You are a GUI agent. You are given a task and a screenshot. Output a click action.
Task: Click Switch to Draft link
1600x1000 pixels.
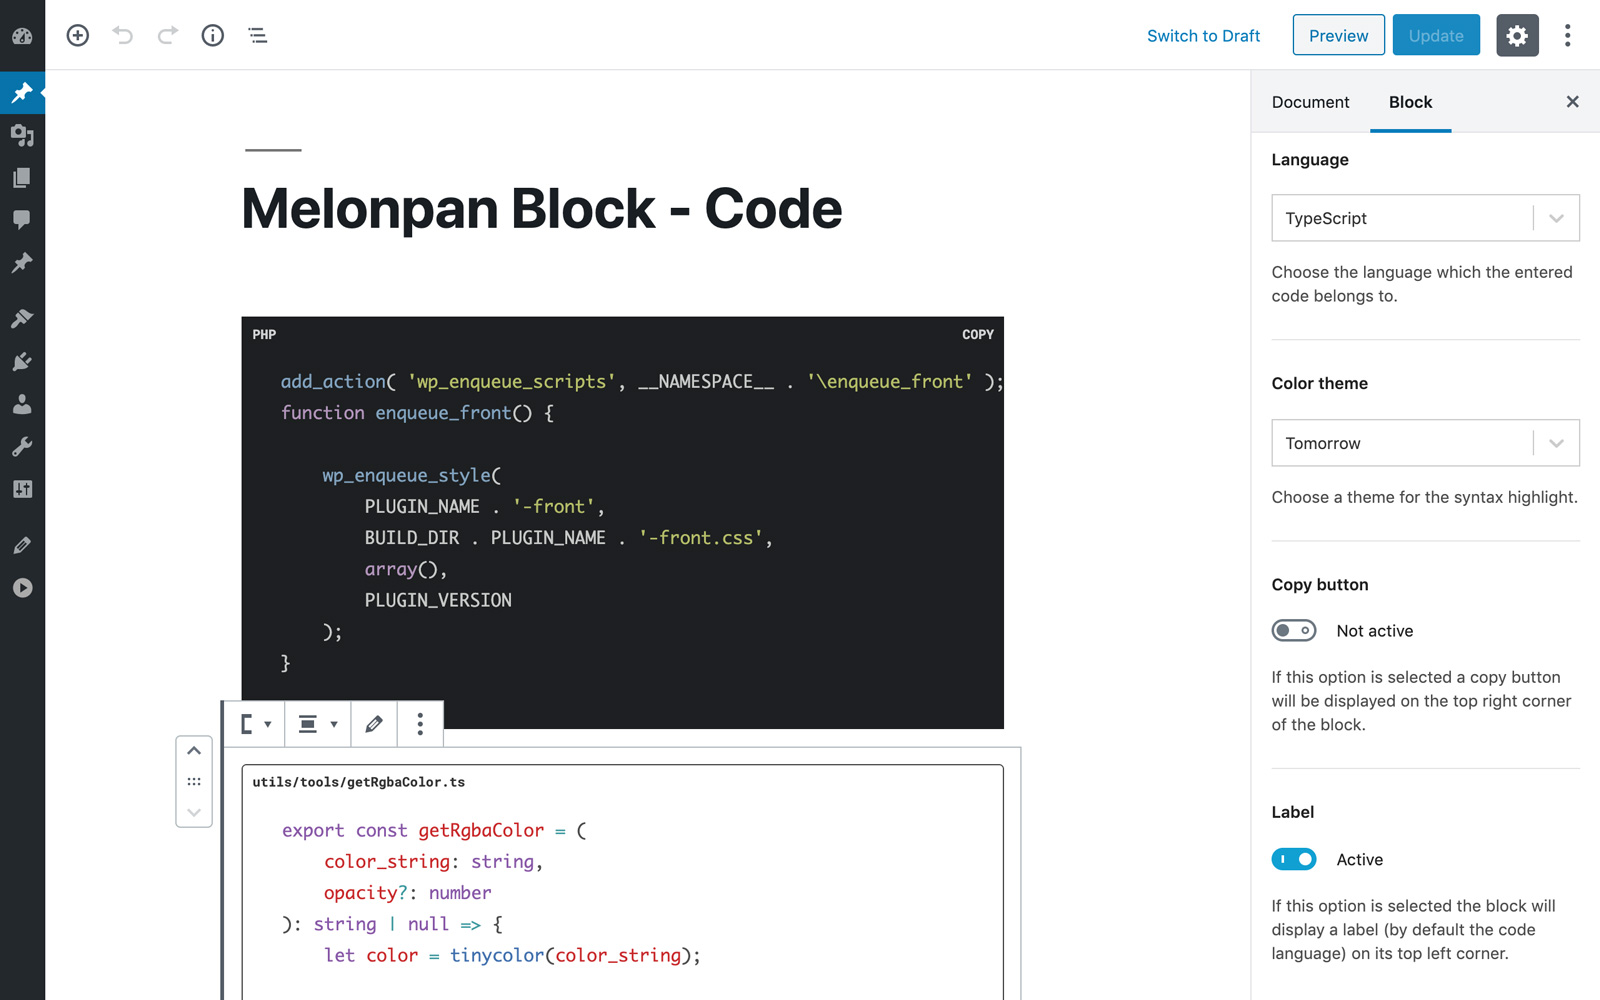[1203, 36]
